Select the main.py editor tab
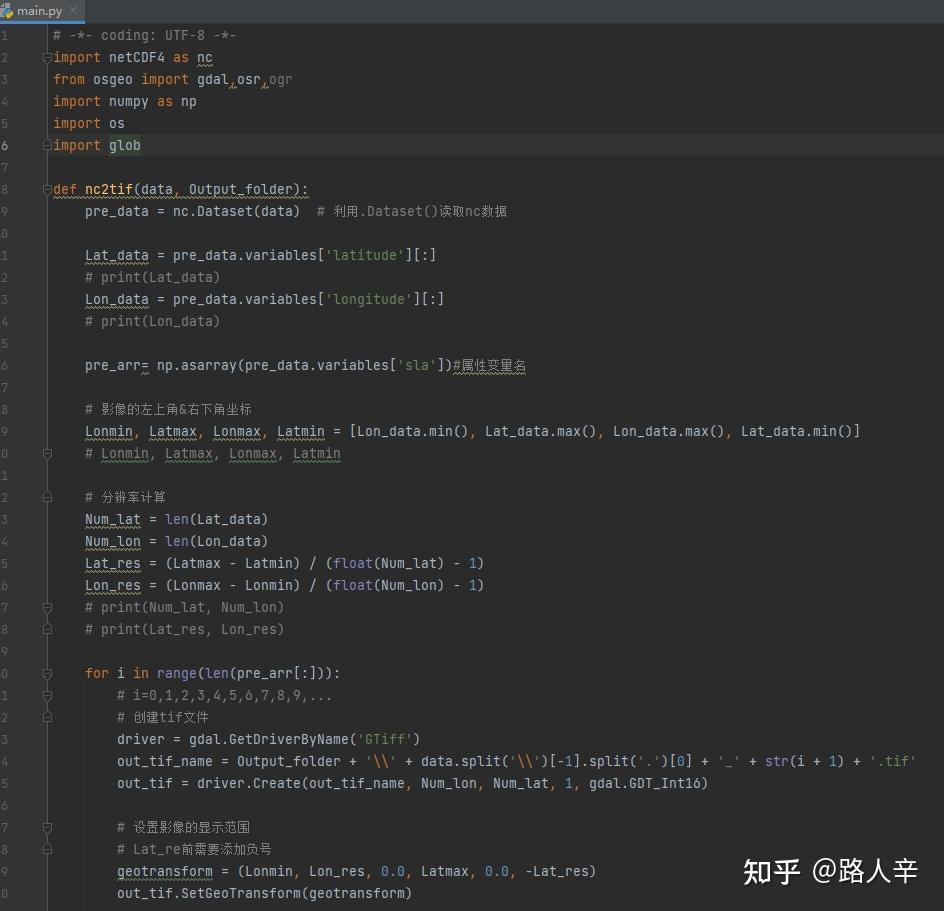Screen dimensions: 944x911 [x=40, y=12]
